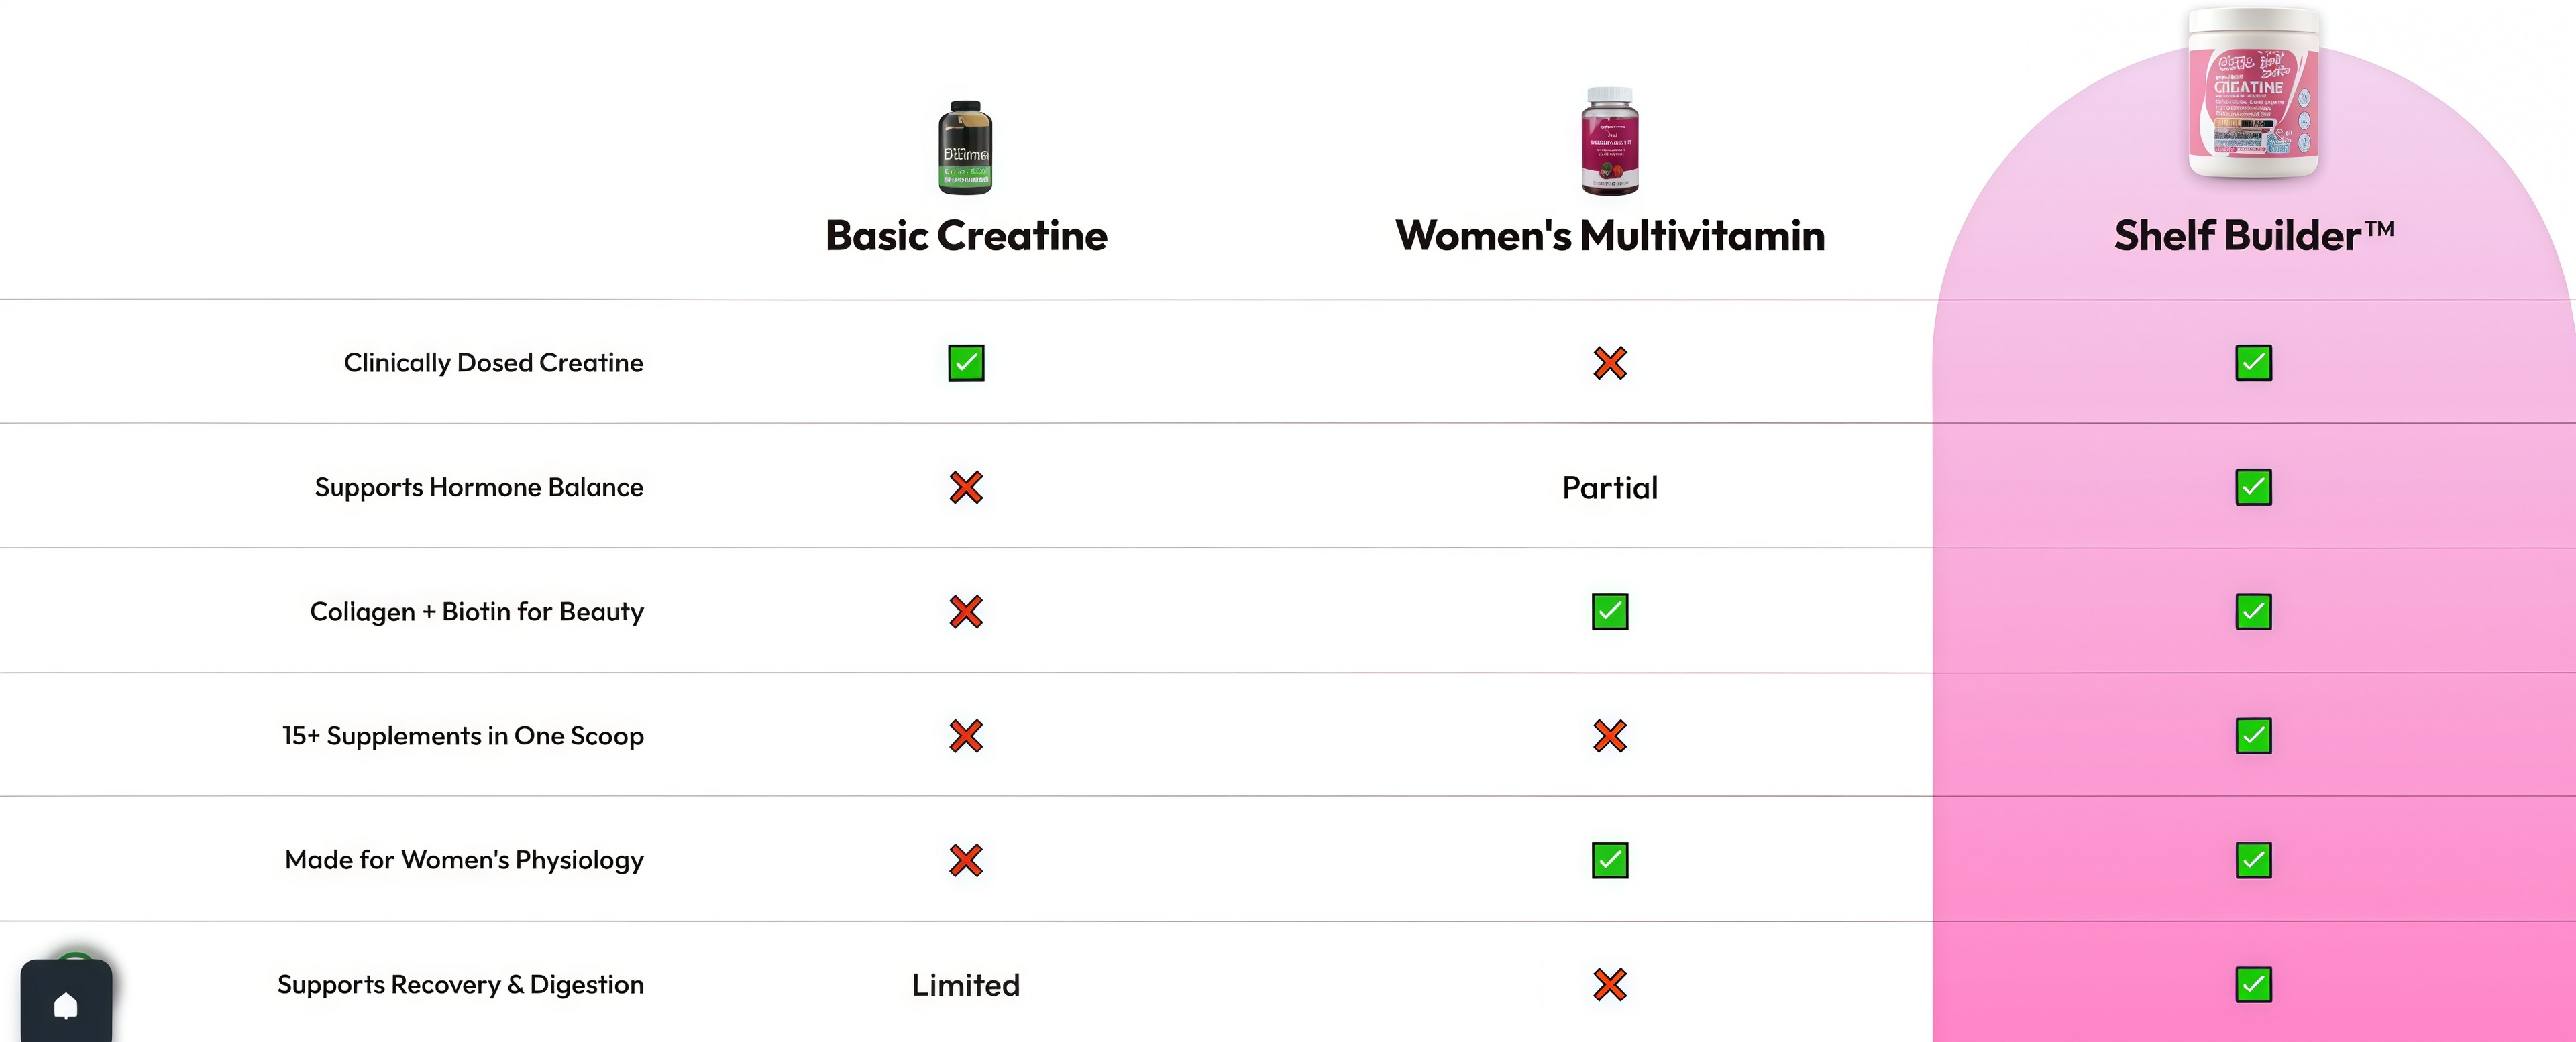Click Basic Creatine's red X for Hormone Balance
The image size is (2576, 1042).
(x=966, y=487)
